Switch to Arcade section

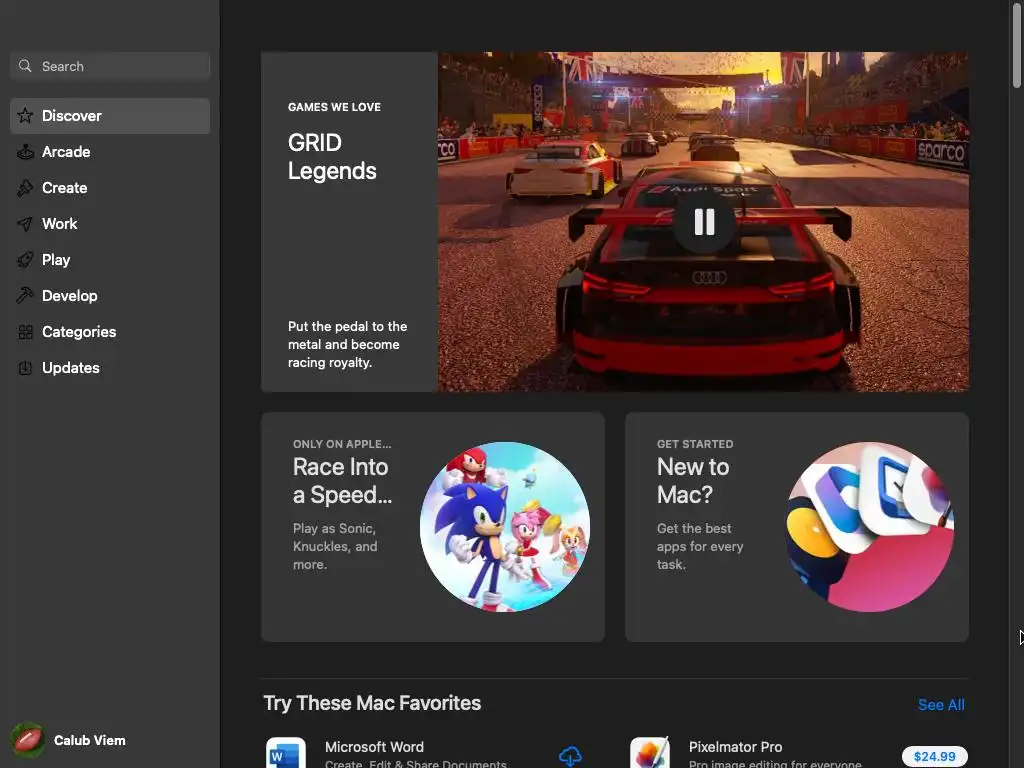tap(110, 152)
